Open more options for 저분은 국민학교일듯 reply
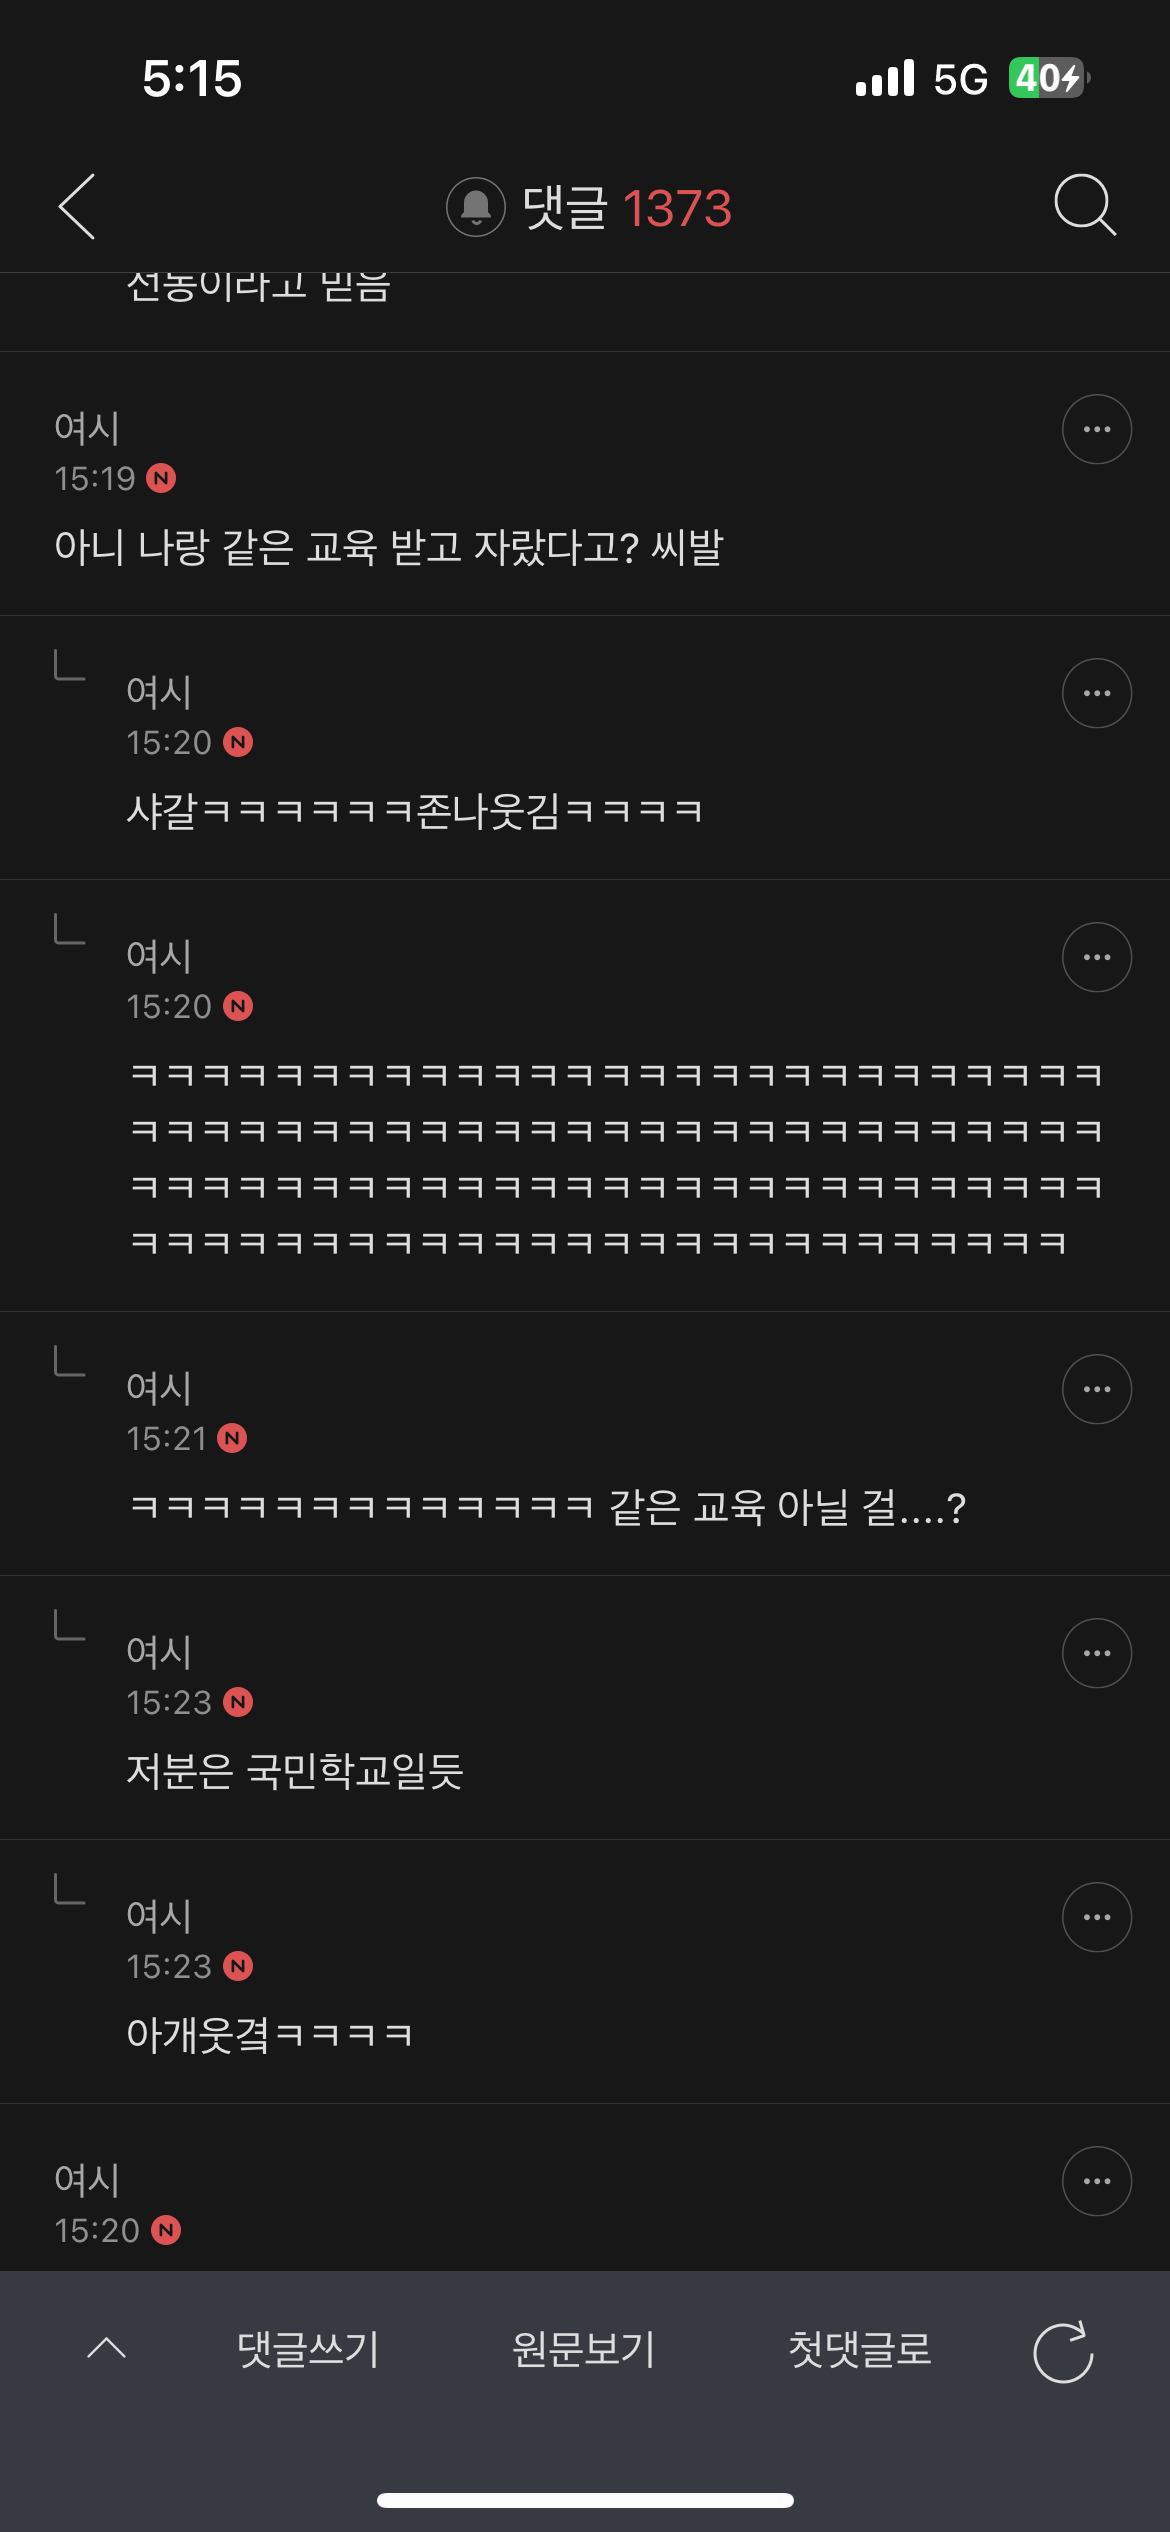The height and width of the screenshot is (2532, 1170). pyautogui.click(x=1096, y=1654)
